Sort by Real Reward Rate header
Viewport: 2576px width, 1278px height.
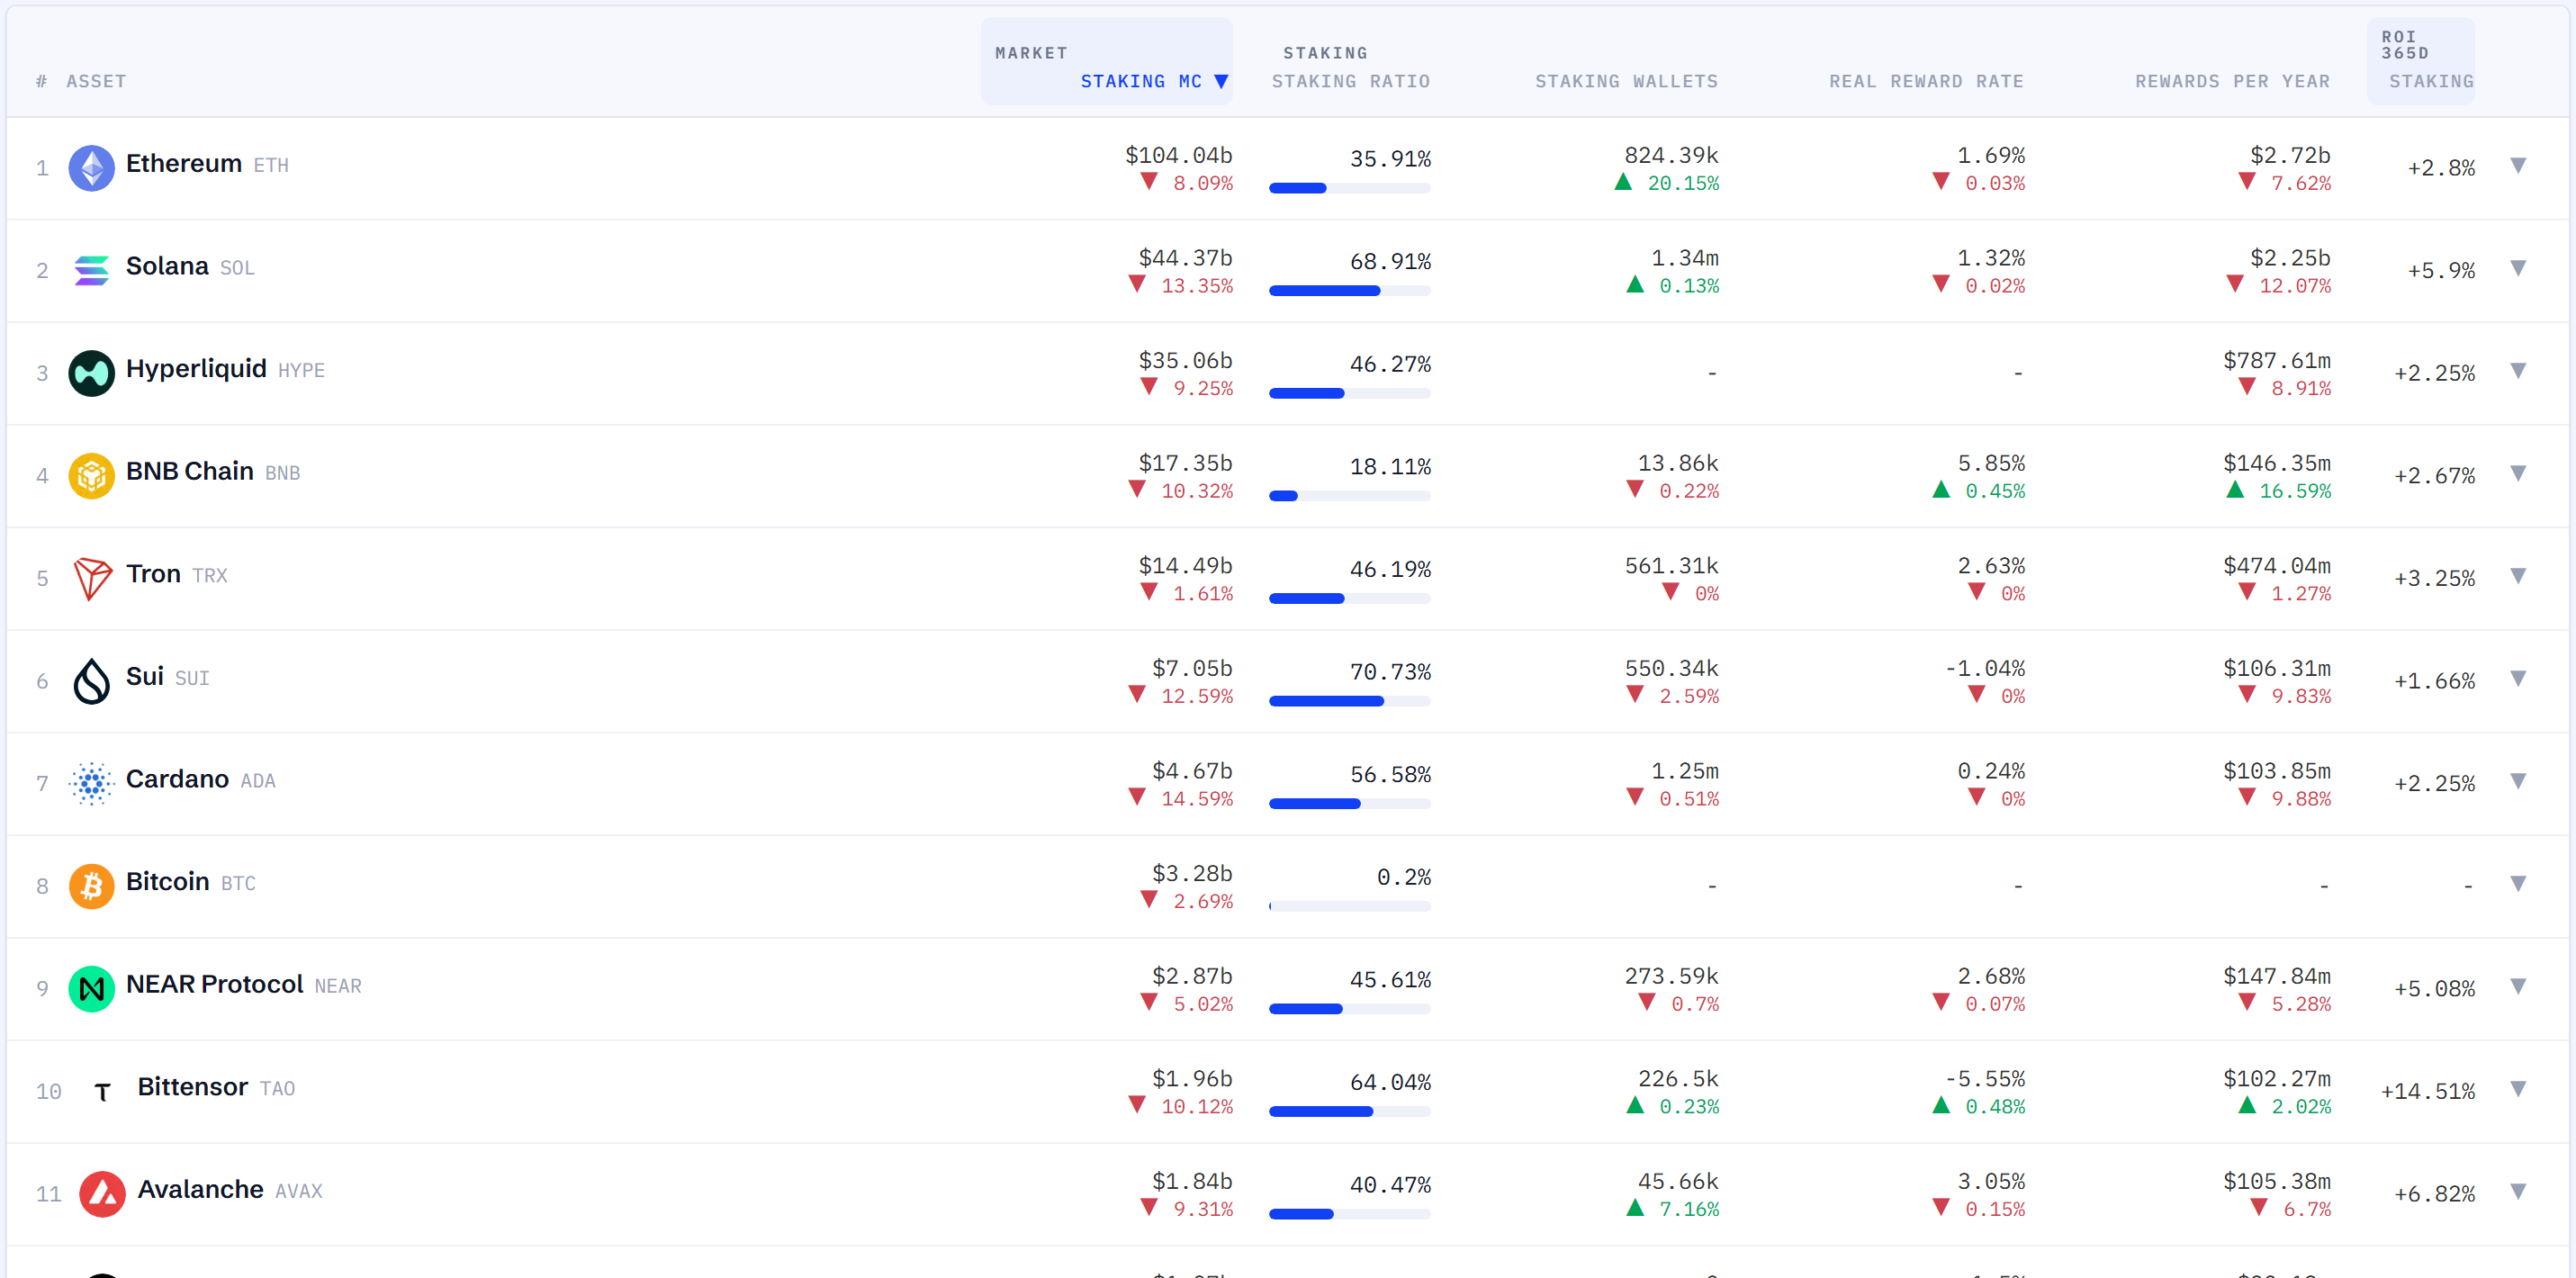pyautogui.click(x=1926, y=82)
